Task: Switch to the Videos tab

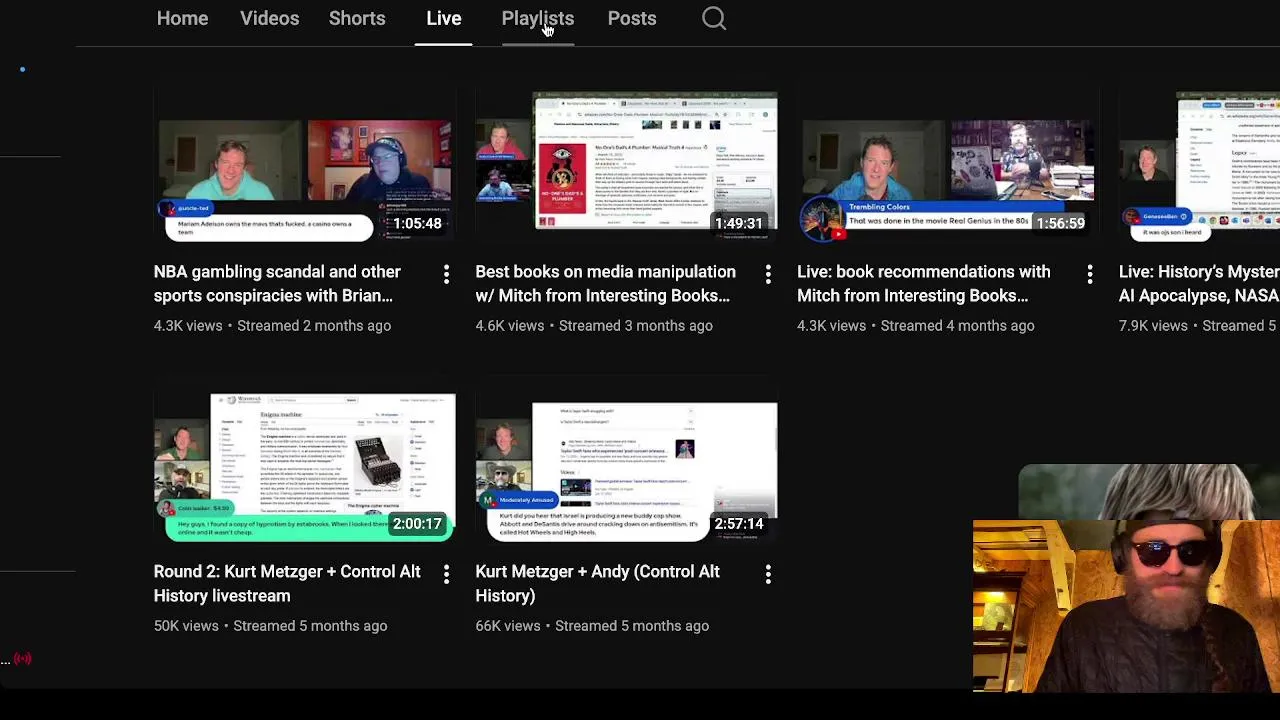Action: coord(269,18)
